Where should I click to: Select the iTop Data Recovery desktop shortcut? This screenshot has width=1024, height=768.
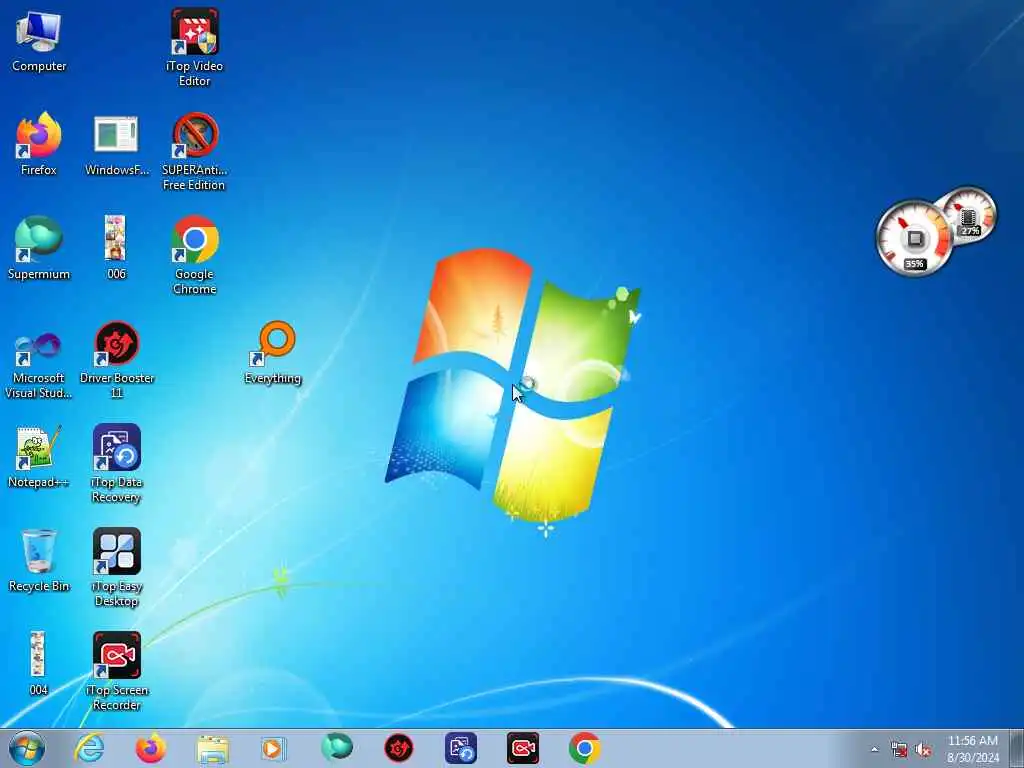[x=116, y=464]
